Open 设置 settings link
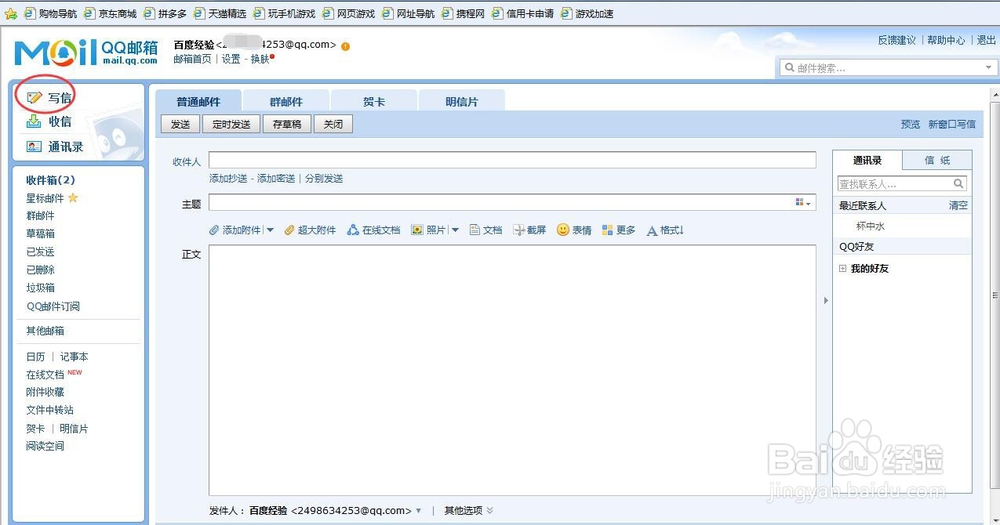1000x525 pixels. (x=231, y=59)
